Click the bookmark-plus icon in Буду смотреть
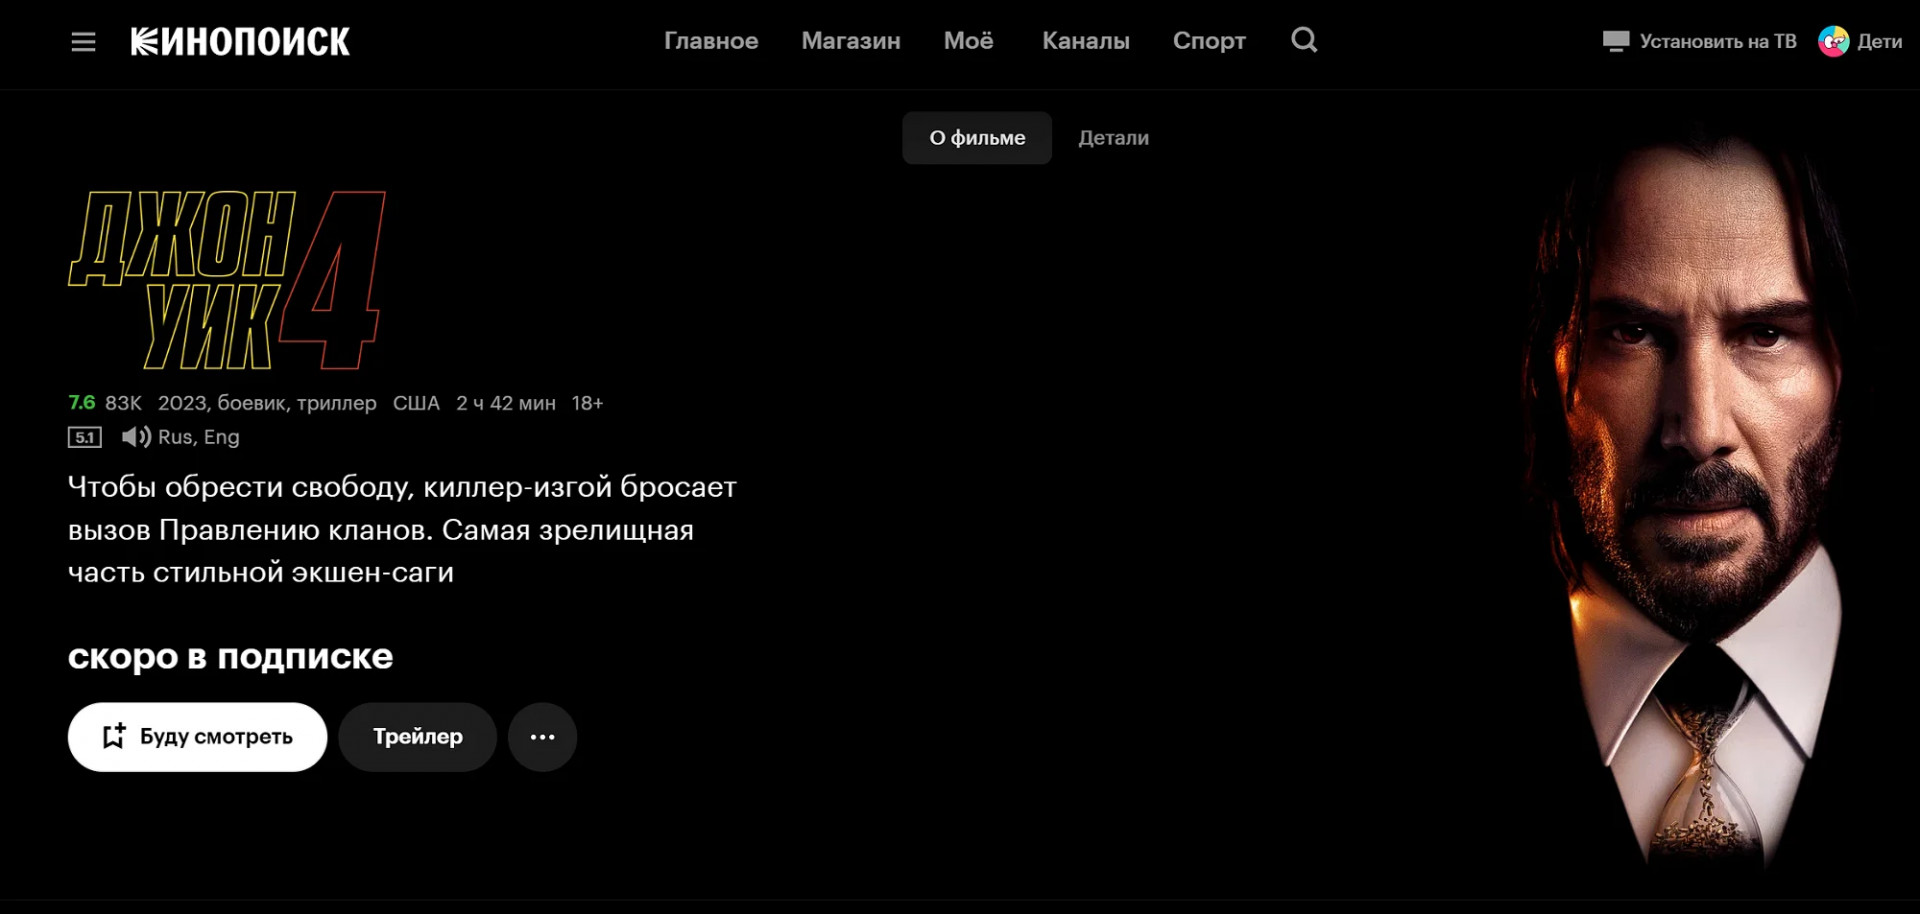 [x=114, y=736]
